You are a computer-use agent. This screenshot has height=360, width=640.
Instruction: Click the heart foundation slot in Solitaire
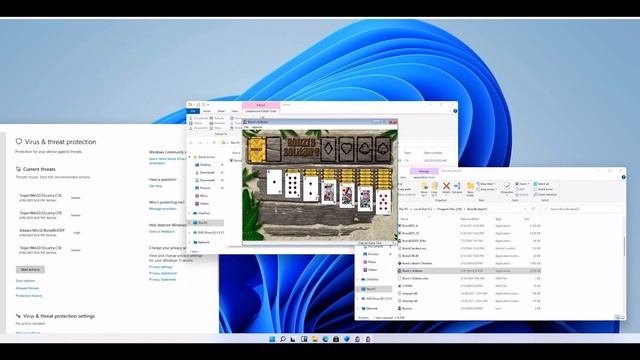[346, 149]
